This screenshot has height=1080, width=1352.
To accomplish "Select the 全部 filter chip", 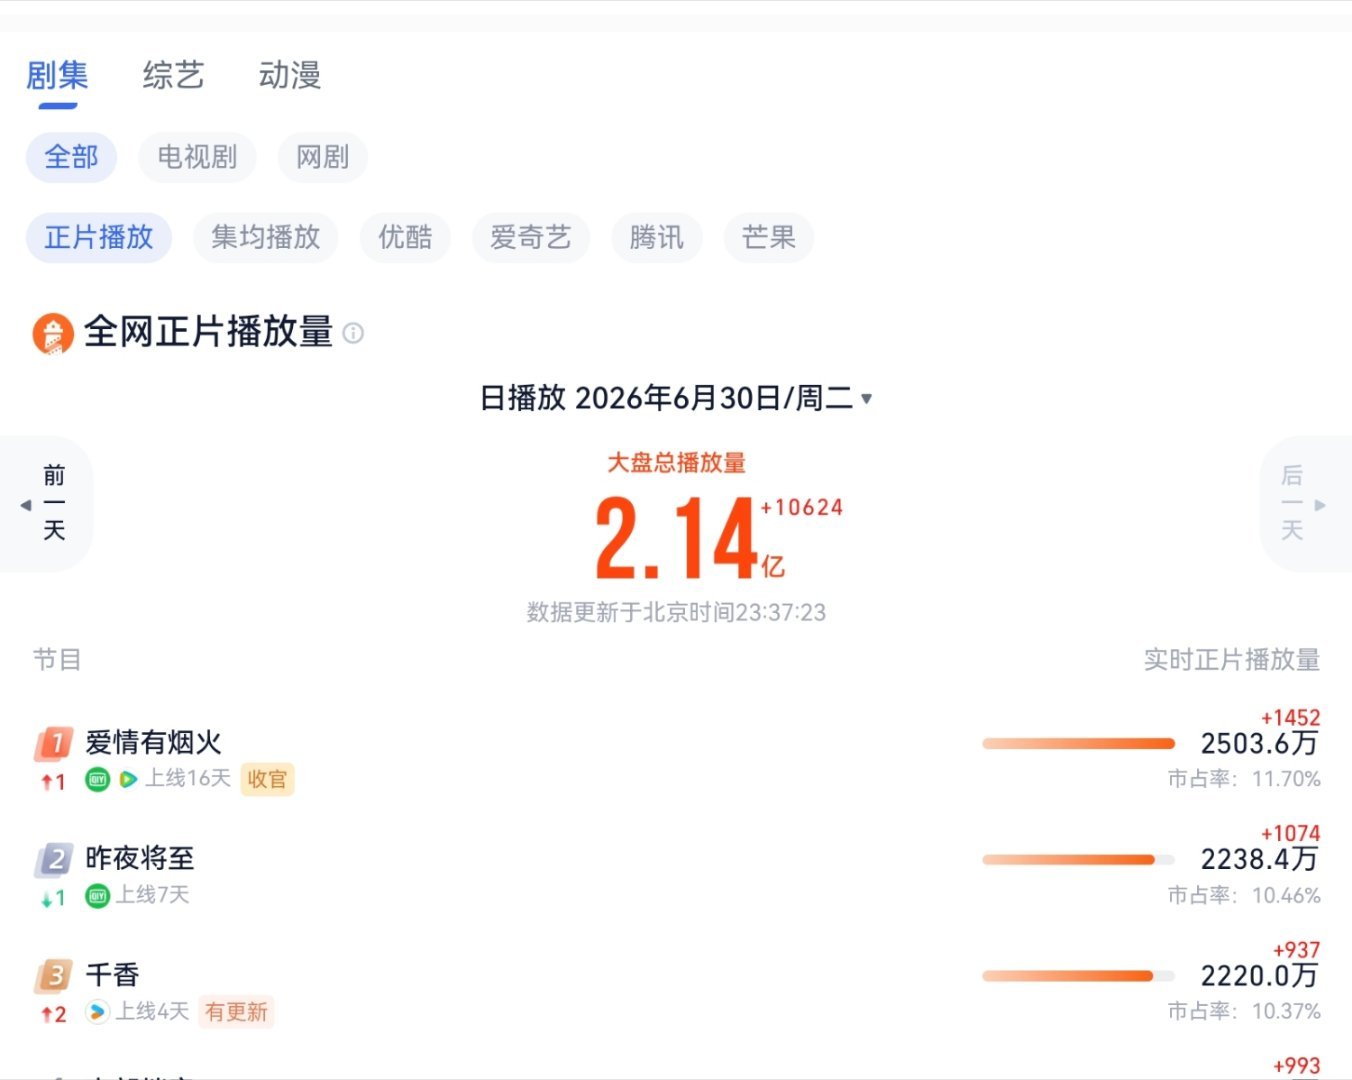I will pos(71,158).
